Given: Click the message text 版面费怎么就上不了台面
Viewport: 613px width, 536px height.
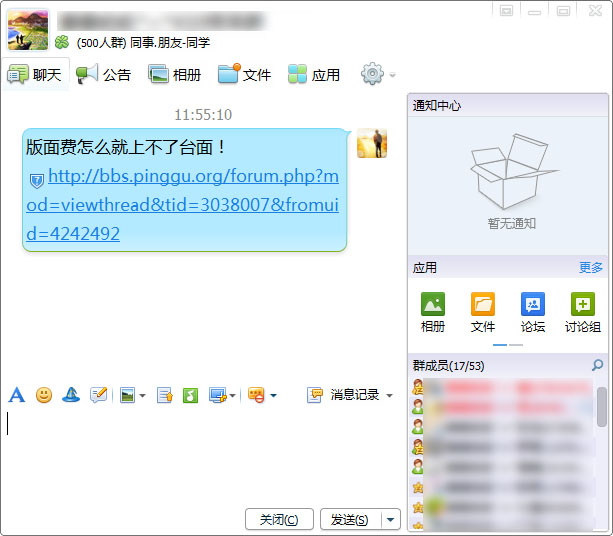Looking at the screenshot, I should pos(125,147).
